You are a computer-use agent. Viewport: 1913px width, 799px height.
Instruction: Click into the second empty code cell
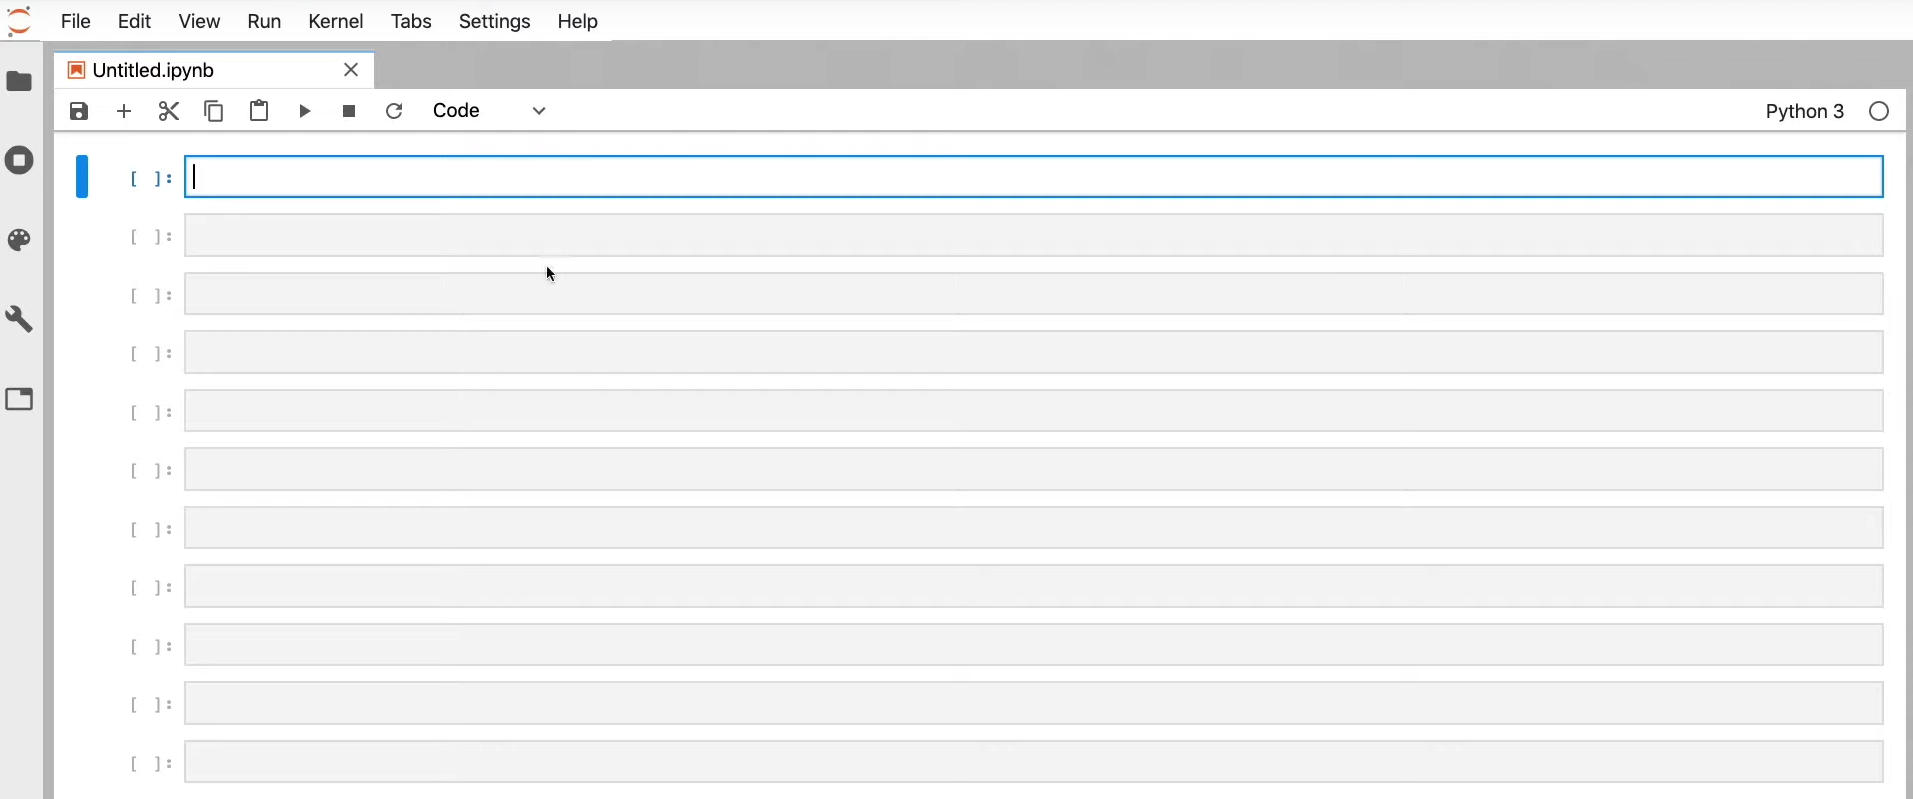click(x=1033, y=236)
